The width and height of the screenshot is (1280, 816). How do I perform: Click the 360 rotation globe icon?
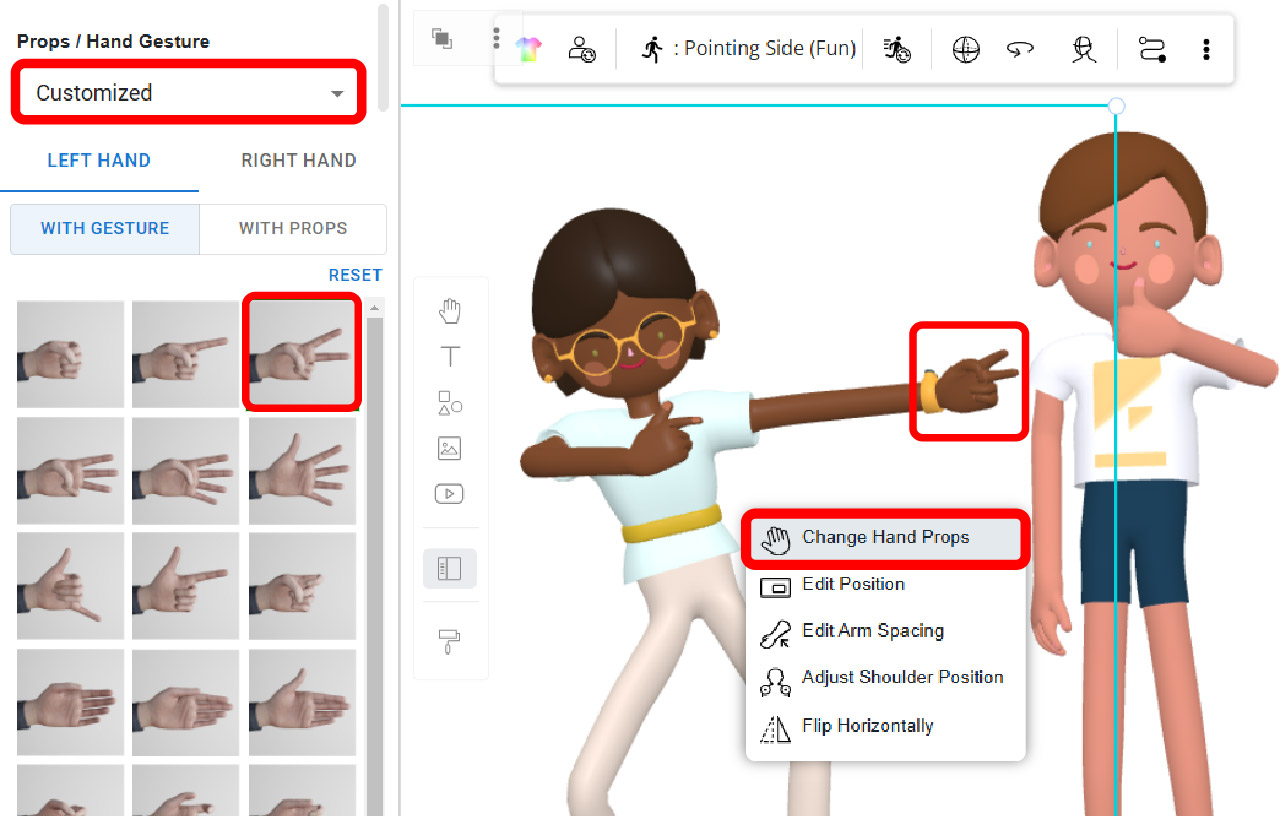(x=965, y=47)
